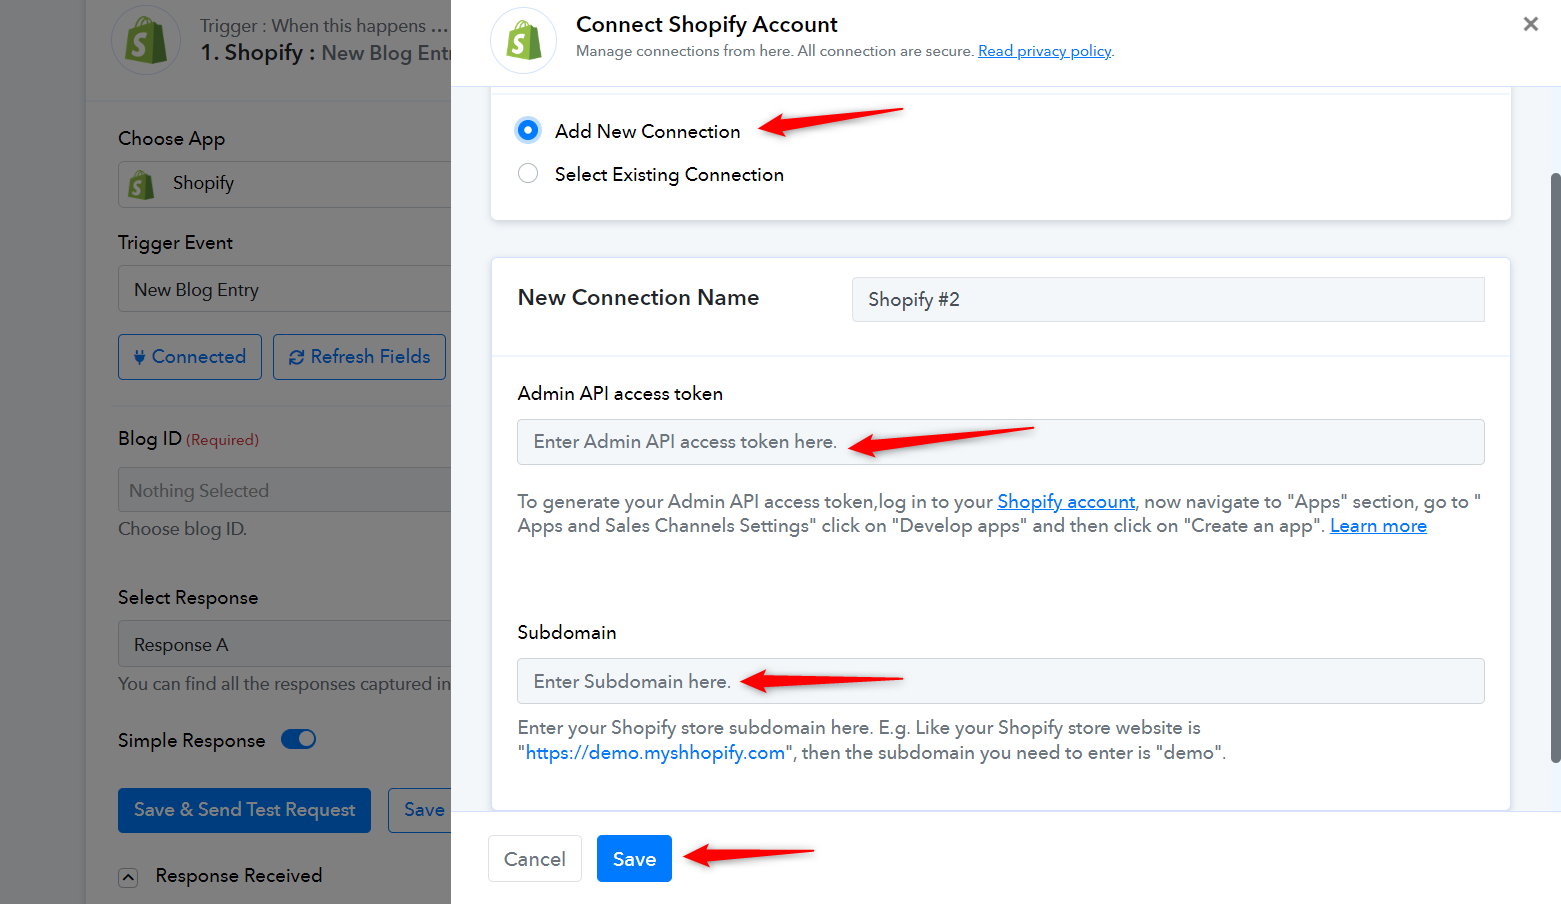Viewport: 1561px width, 904px height.
Task: Toggle the Simple Response switch
Action: pos(298,739)
